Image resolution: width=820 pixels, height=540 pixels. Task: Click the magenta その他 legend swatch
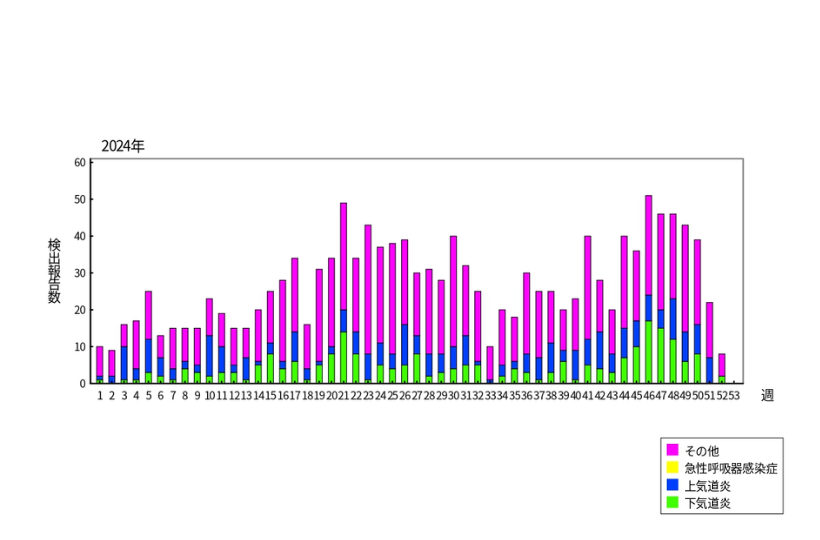tap(673, 451)
